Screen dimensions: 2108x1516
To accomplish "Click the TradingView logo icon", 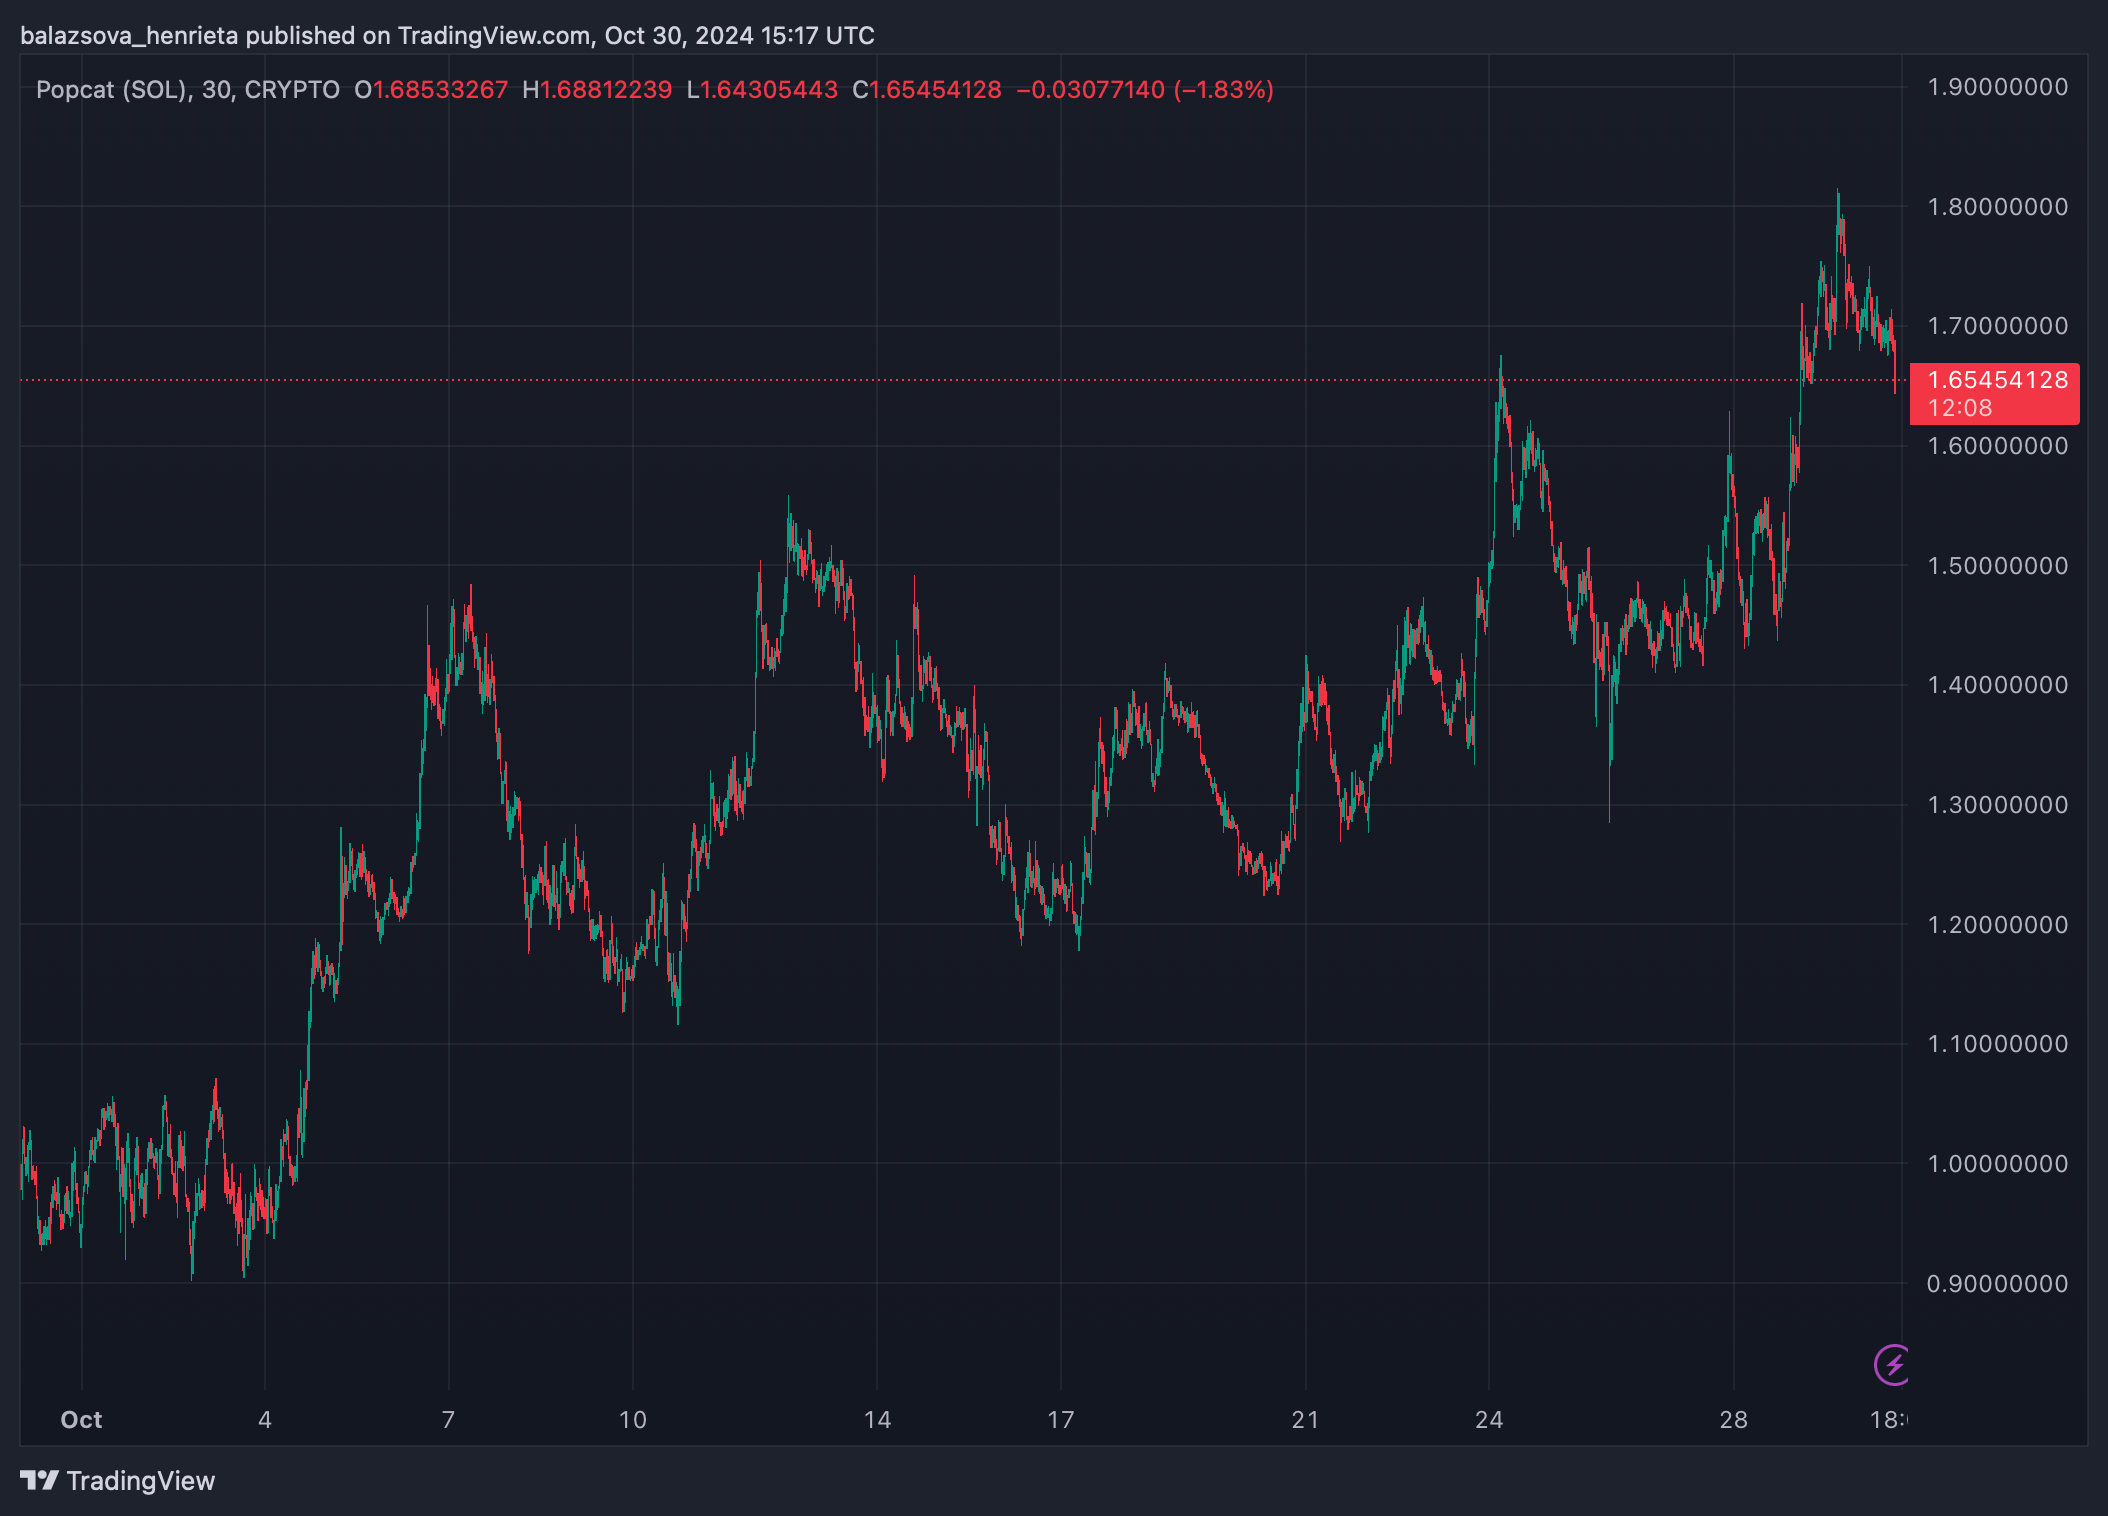I will (40, 1480).
